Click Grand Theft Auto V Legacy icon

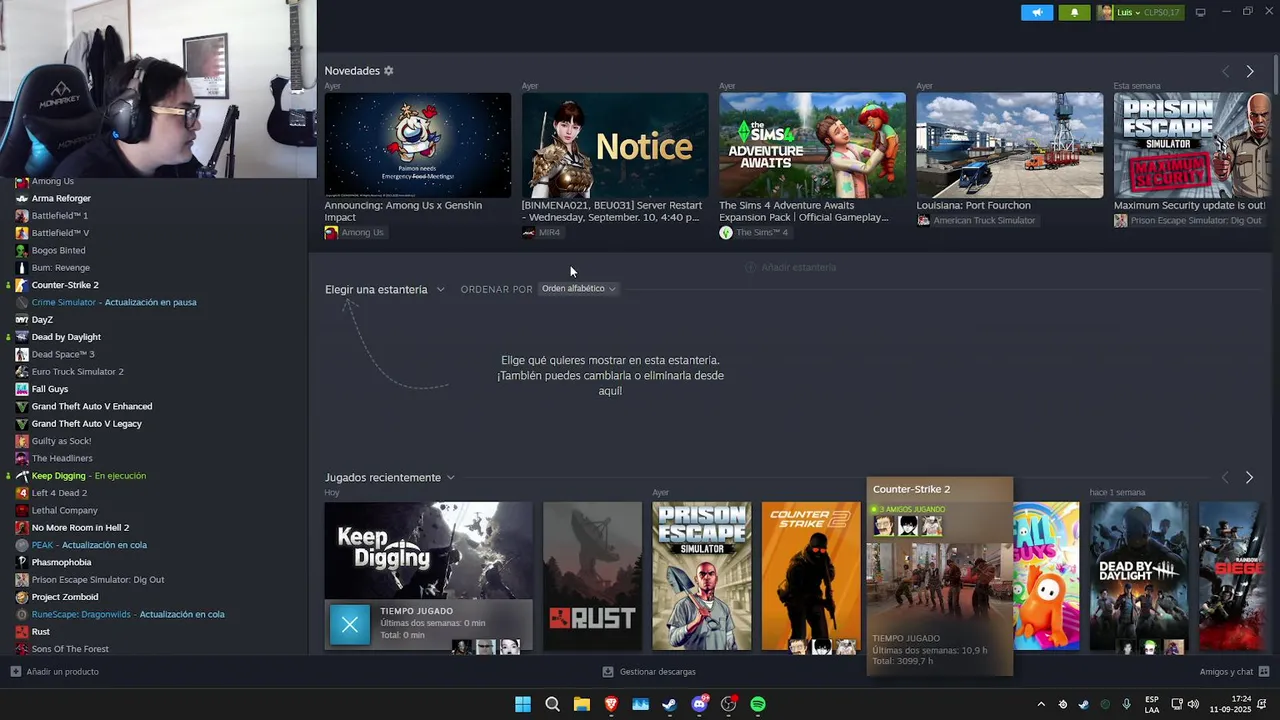click(x=22, y=423)
